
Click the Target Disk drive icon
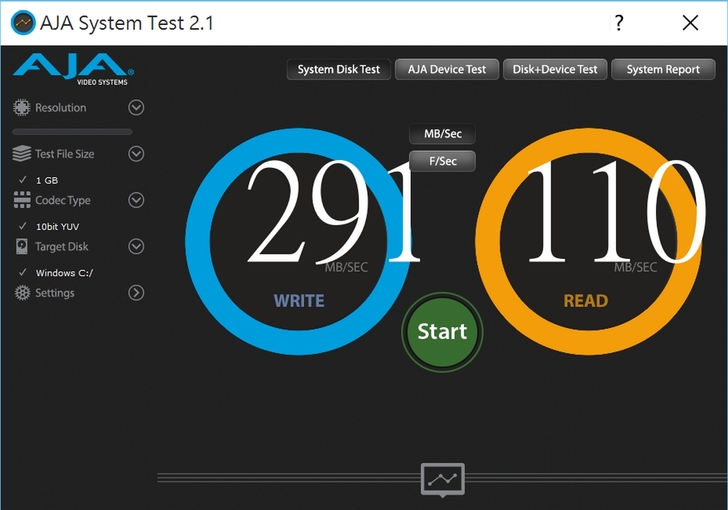(21, 247)
